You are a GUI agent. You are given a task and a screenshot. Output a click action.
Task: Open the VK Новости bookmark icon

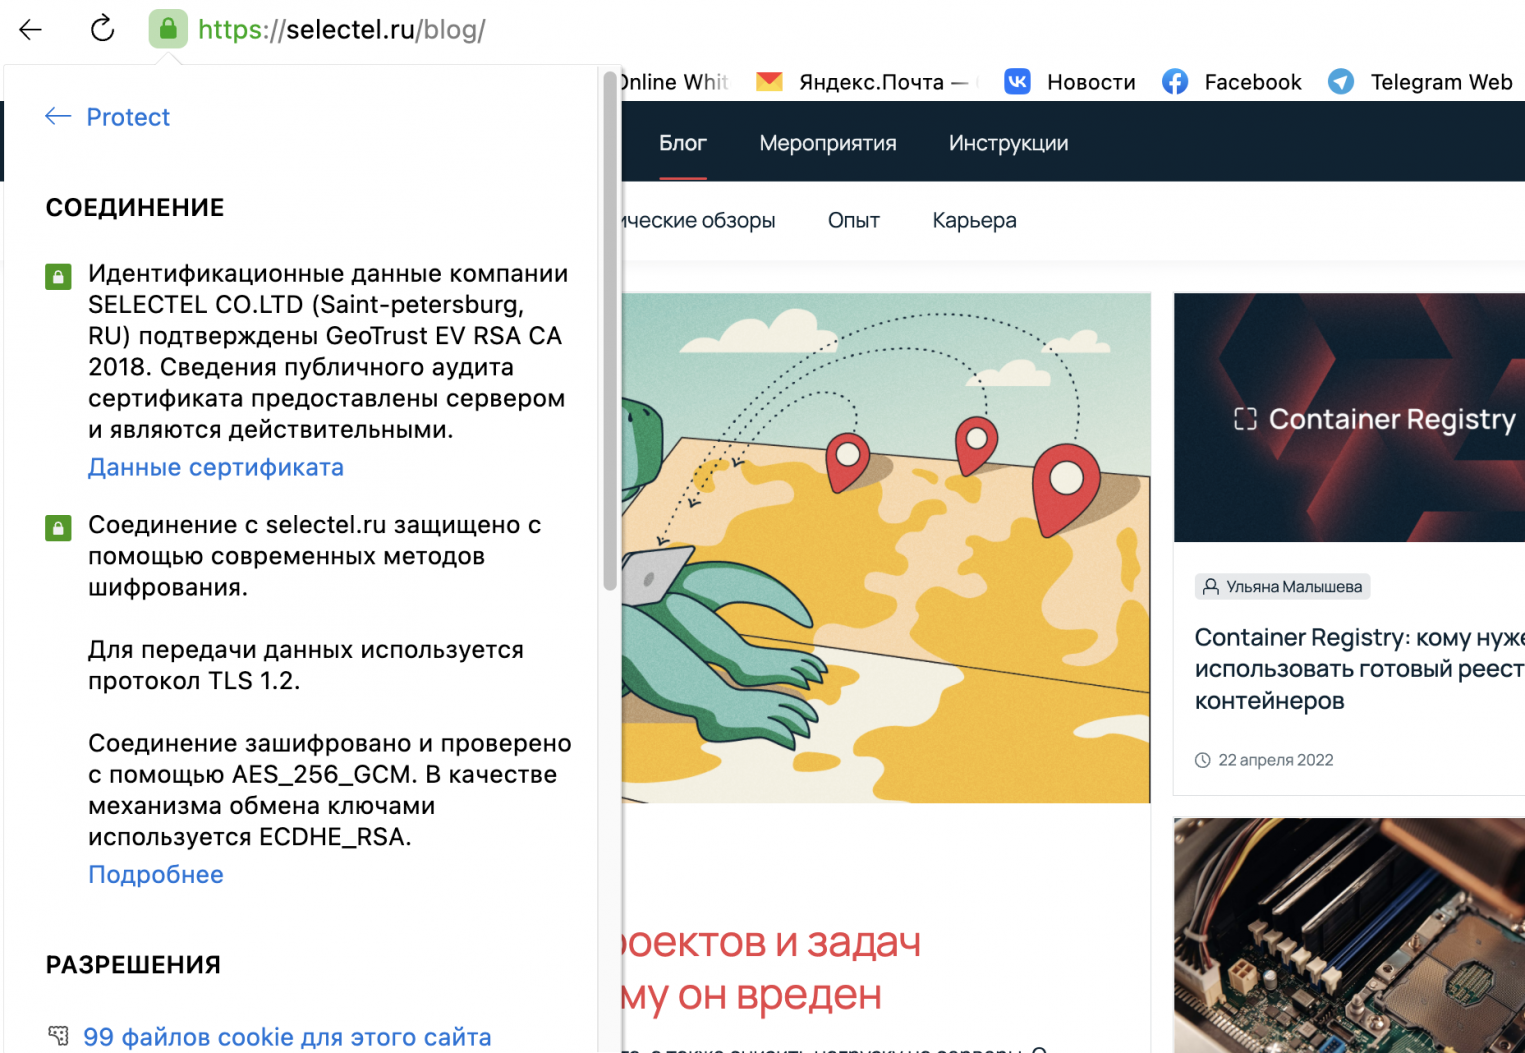point(1017,82)
